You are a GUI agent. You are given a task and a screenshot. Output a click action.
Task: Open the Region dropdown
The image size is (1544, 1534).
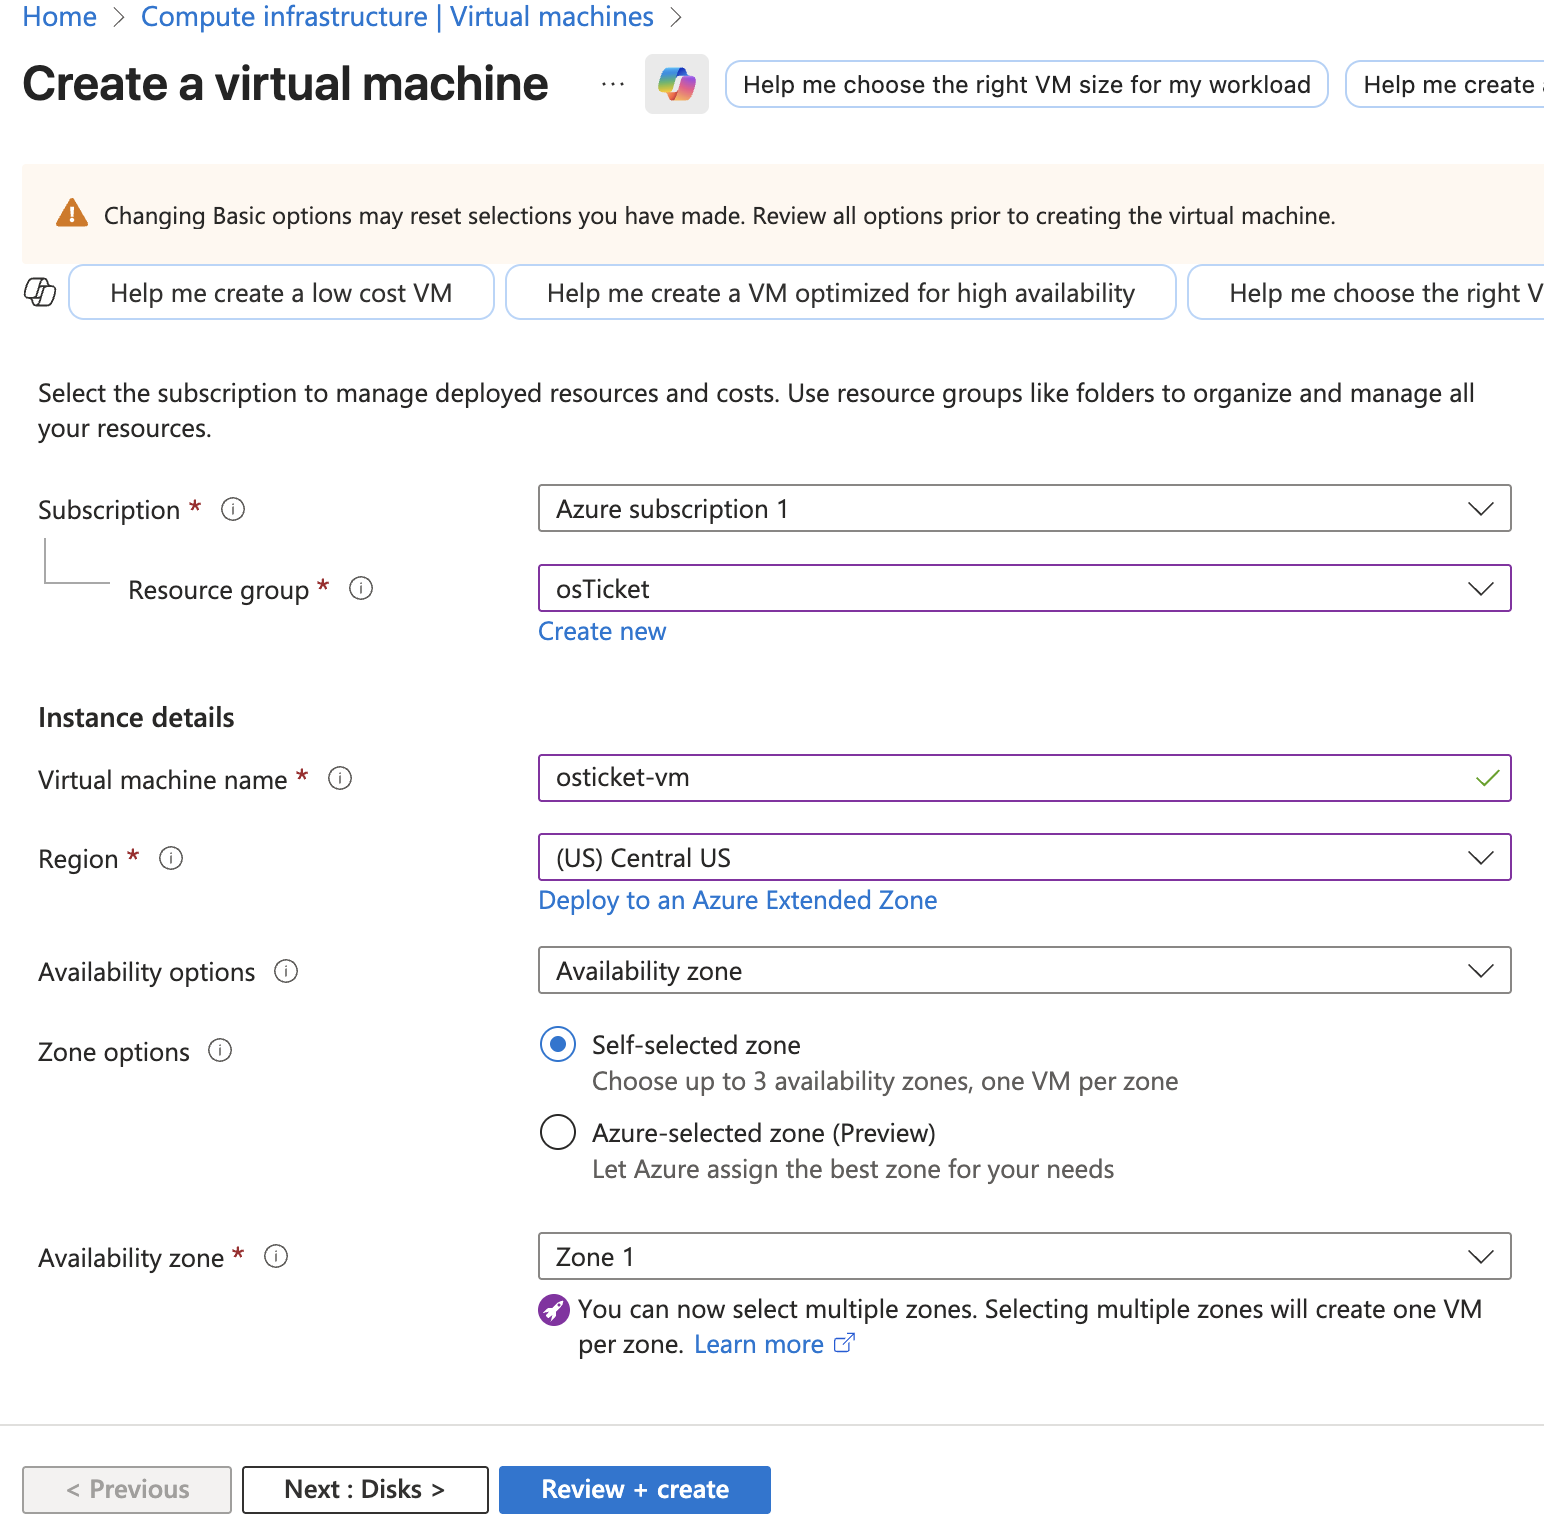coord(1024,858)
